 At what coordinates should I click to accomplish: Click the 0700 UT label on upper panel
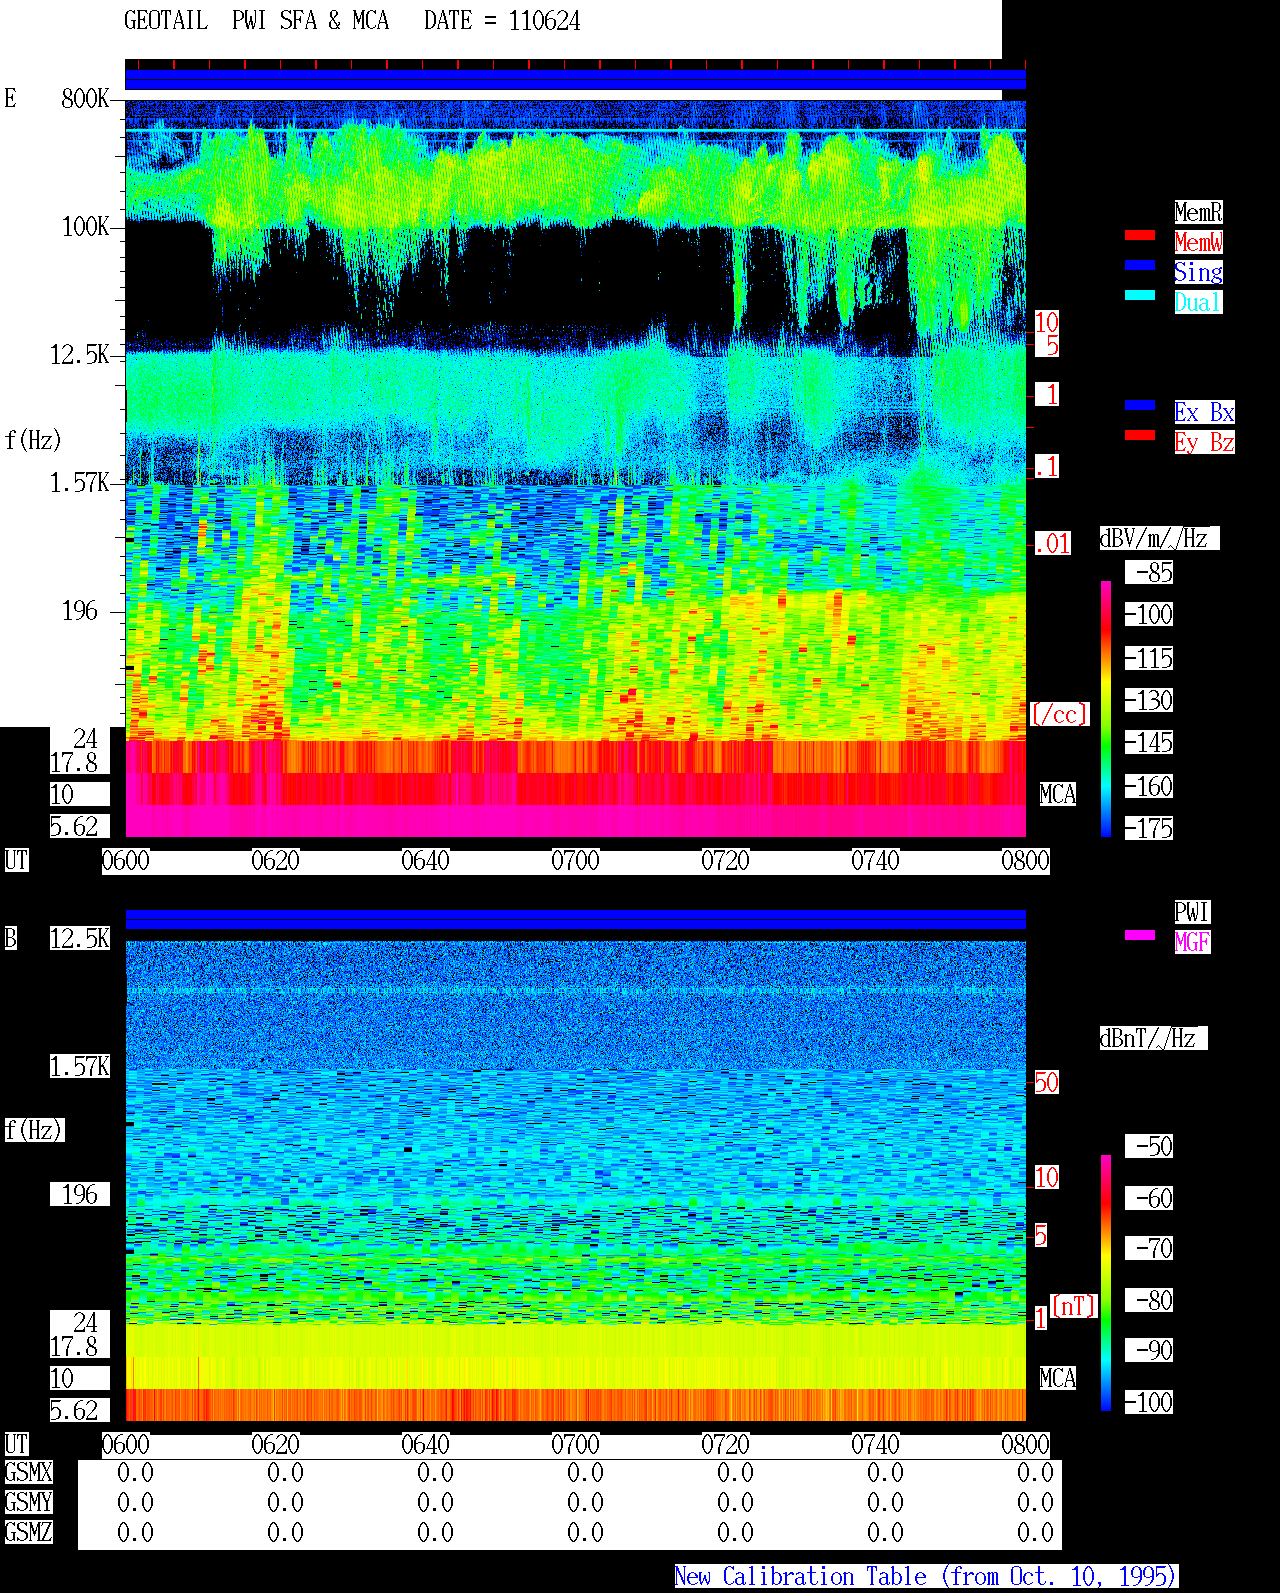coord(575,861)
